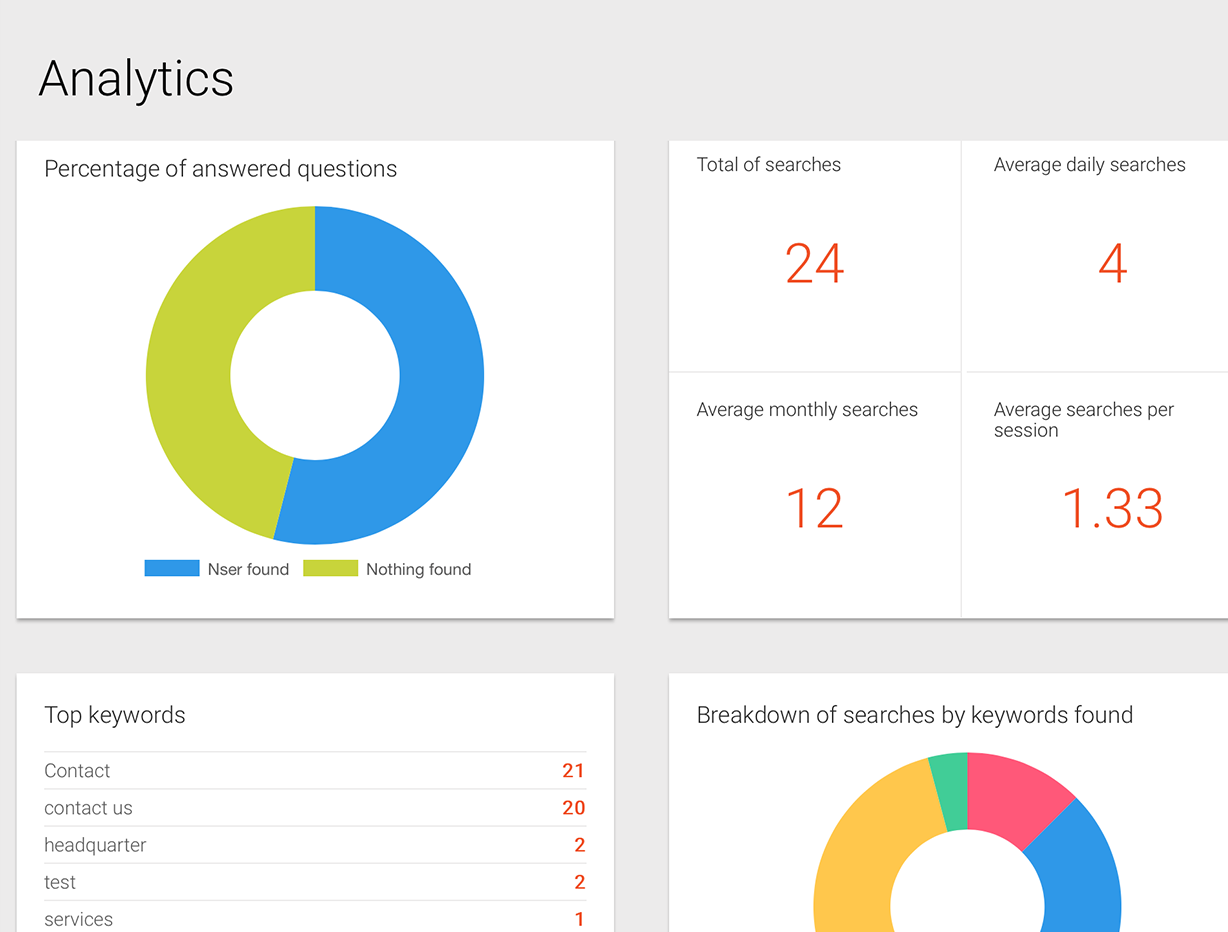Select the 'headquarter' keyword row
The image size is (1228, 932).
pos(315,845)
